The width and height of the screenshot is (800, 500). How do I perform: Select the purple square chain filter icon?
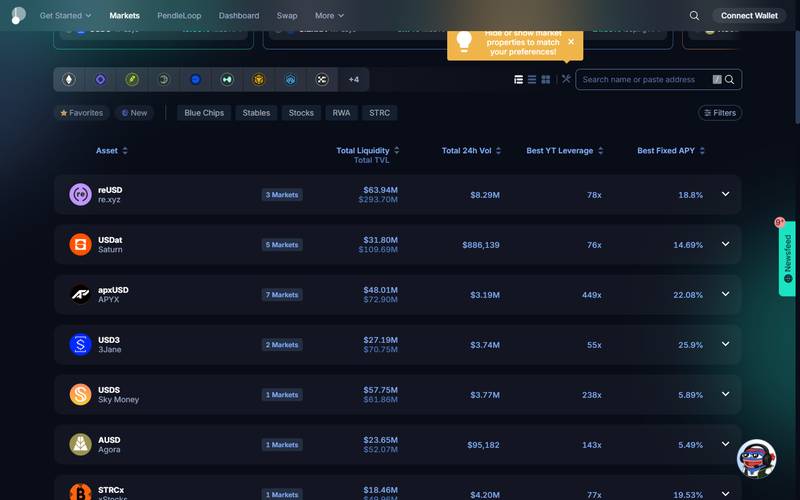[x=101, y=80]
